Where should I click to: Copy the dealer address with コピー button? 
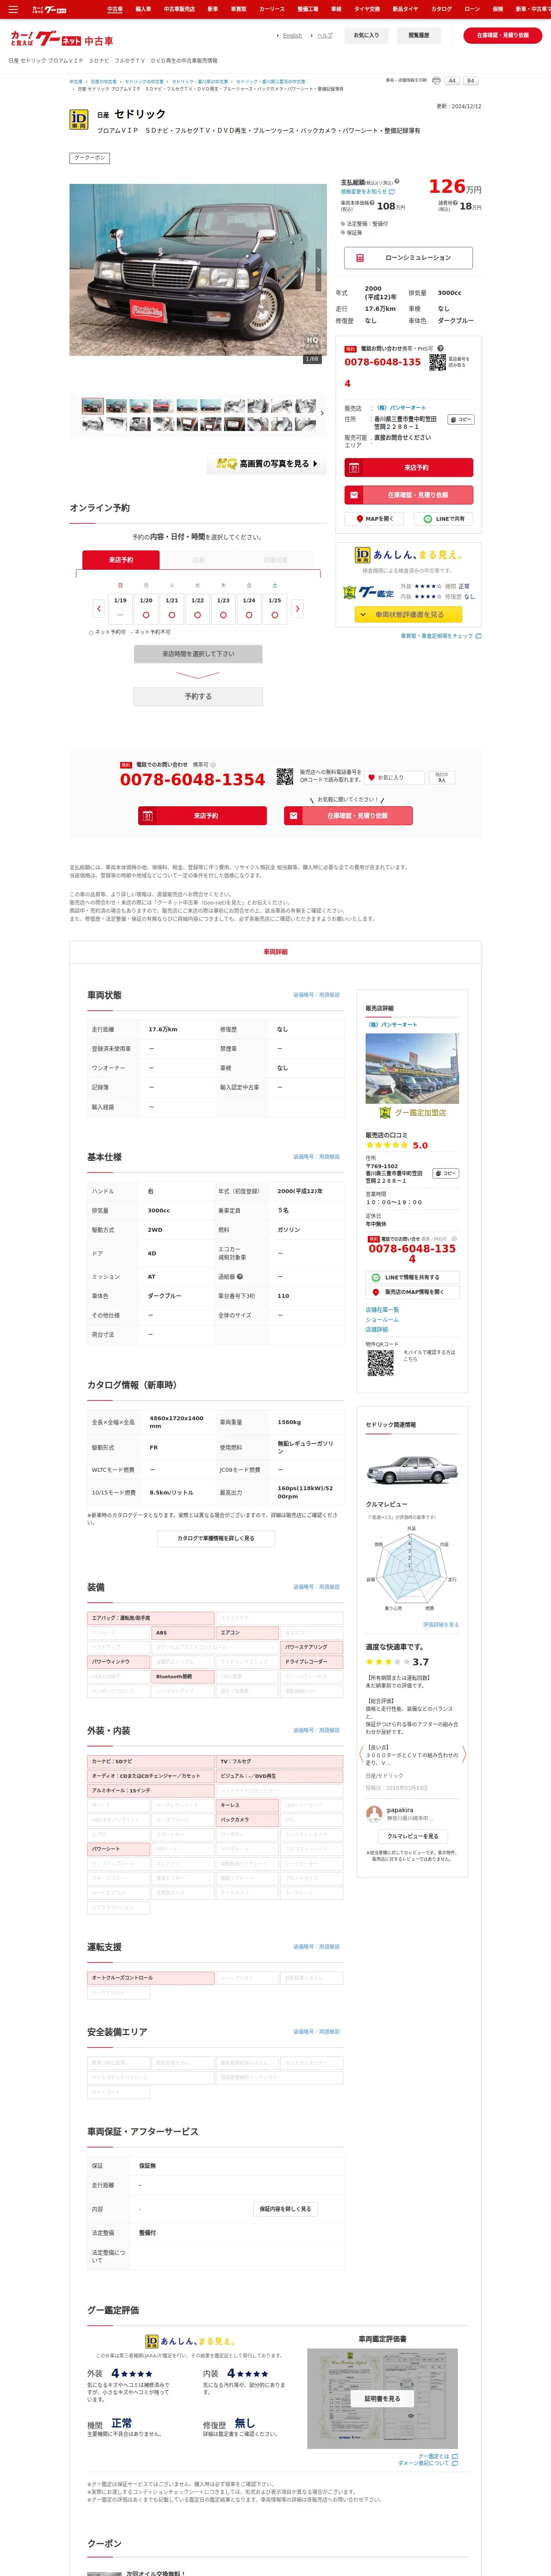coord(460,419)
